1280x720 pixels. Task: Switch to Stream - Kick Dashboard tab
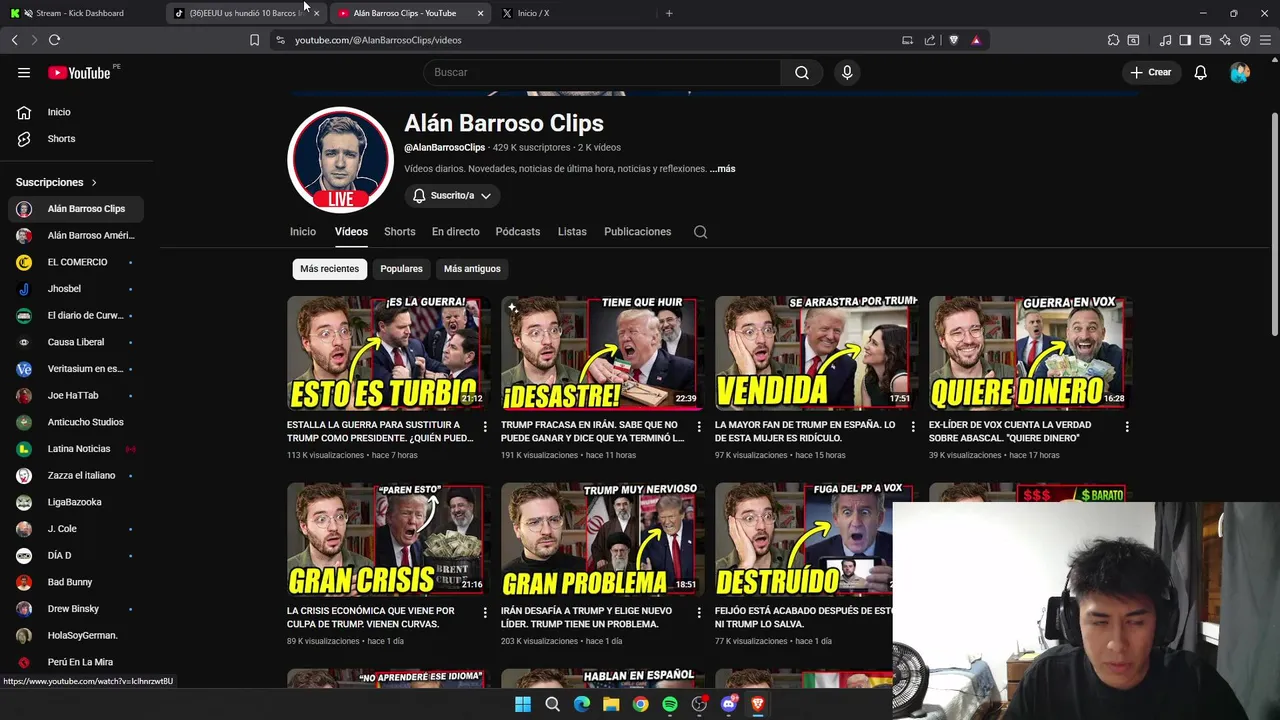pos(80,13)
